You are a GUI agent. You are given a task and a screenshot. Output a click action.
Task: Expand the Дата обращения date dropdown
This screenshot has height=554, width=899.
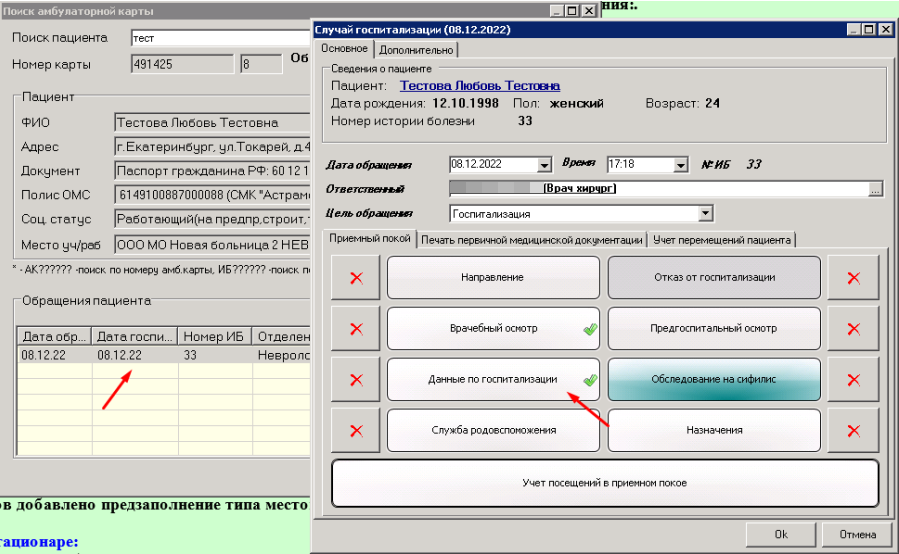click(x=544, y=165)
